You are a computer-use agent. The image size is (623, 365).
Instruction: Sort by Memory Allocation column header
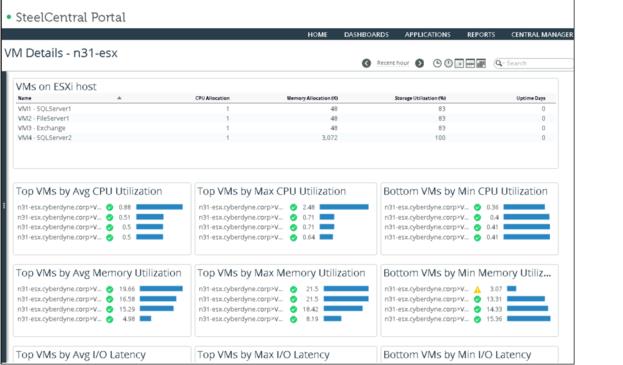point(312,98)
